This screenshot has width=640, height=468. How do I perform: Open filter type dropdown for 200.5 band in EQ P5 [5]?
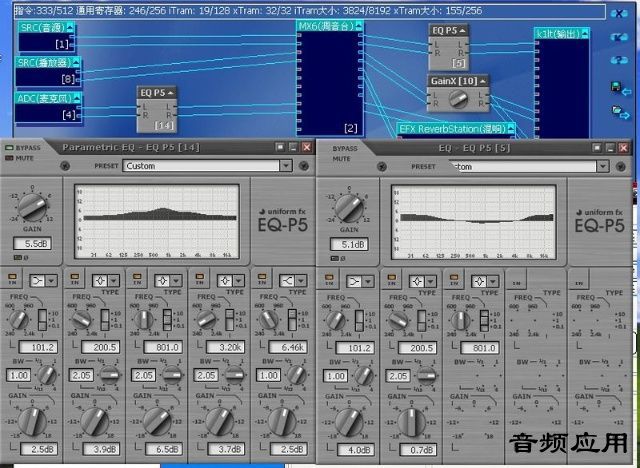click(430, 282)
